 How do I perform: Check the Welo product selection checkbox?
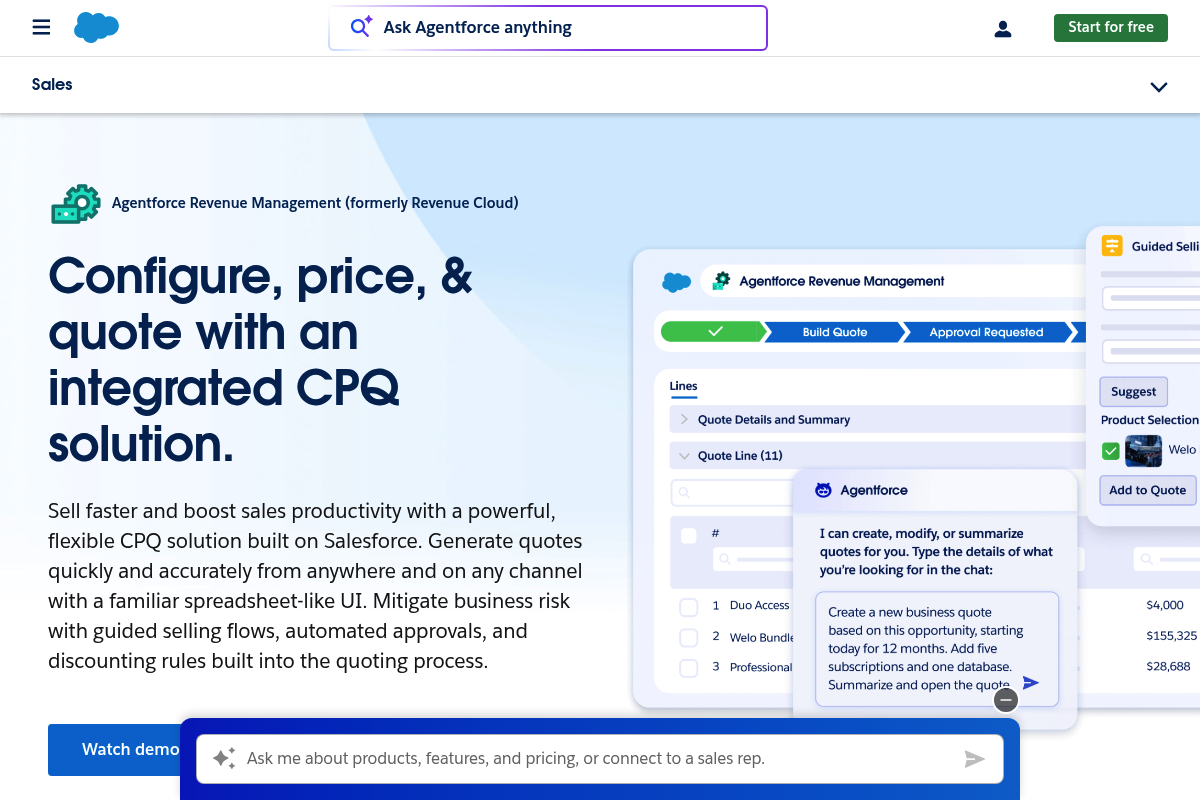tap(1111, 451)
